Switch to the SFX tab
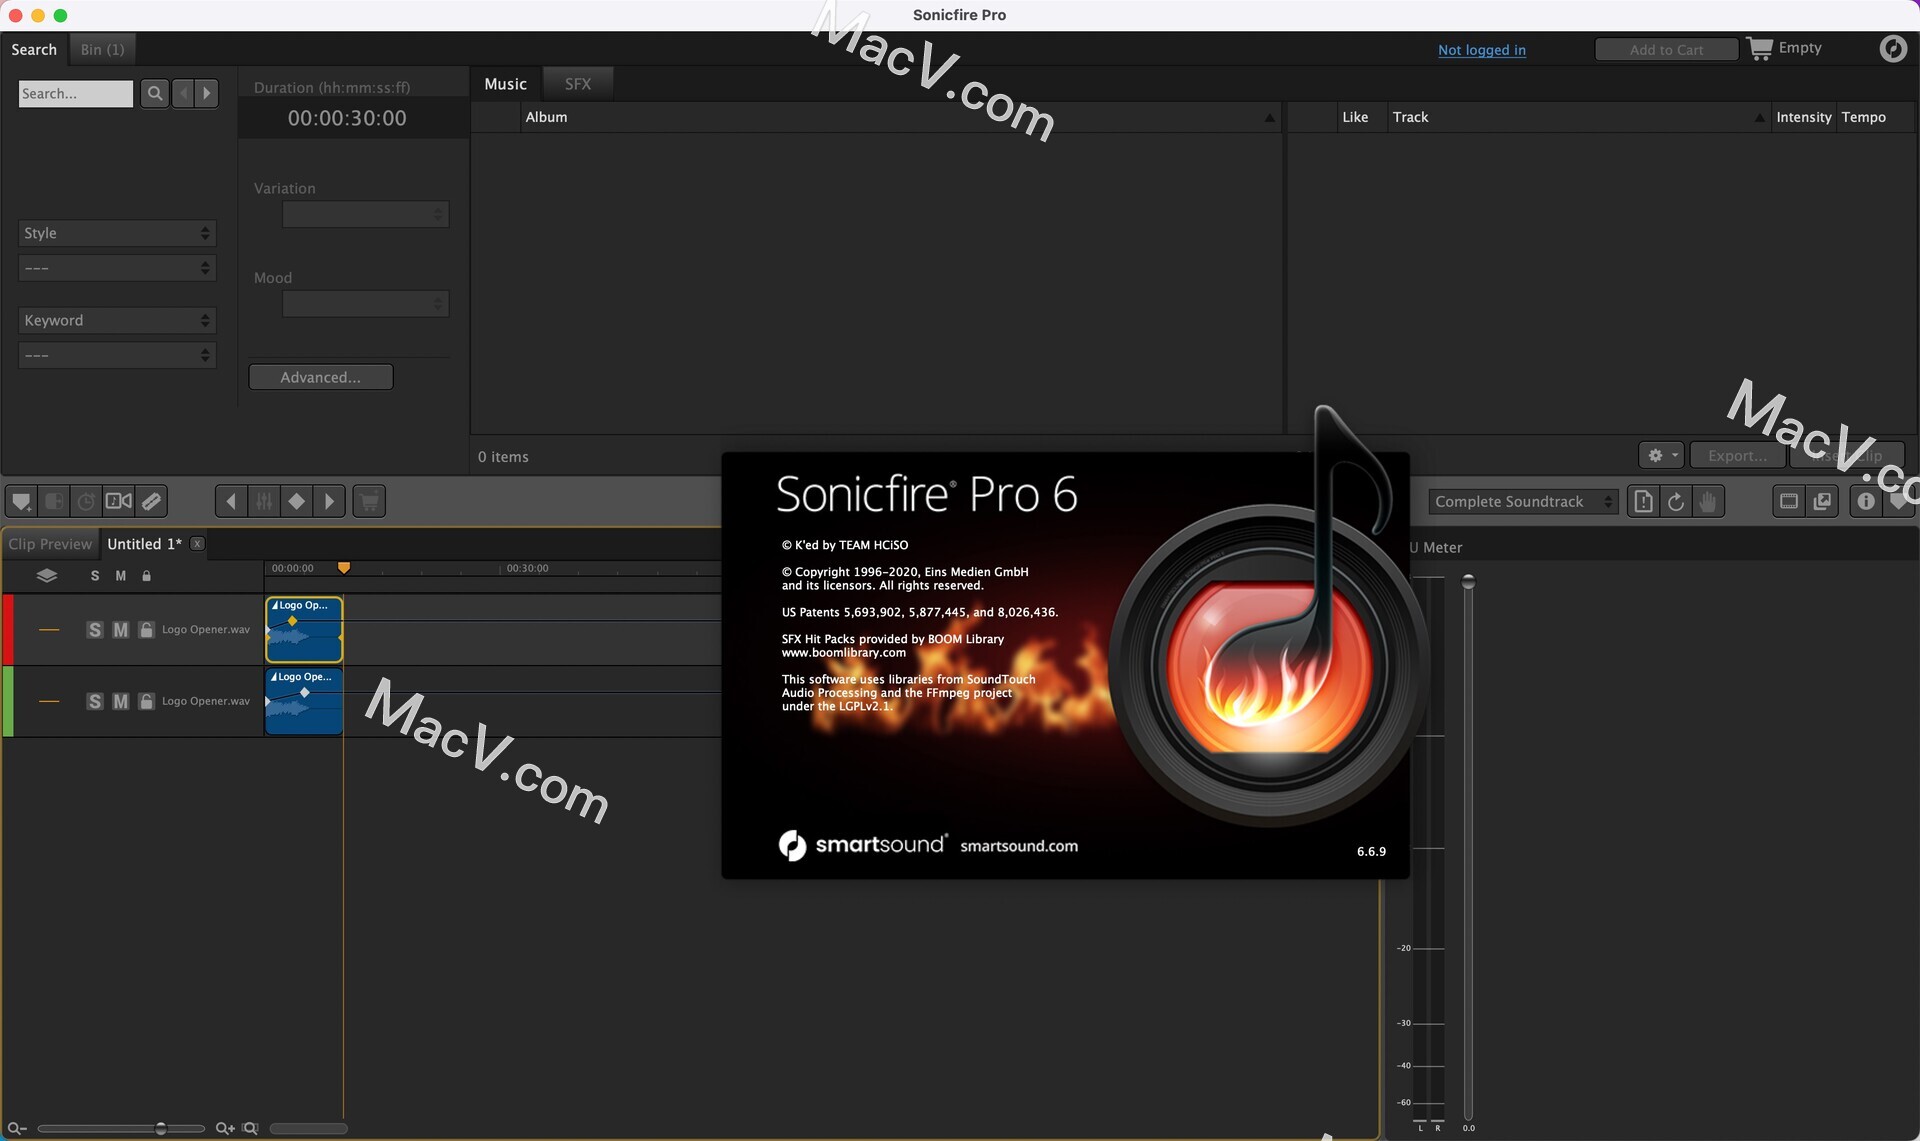The height and width of the screenshot is (1141, 1920). [x=578, y=84]
